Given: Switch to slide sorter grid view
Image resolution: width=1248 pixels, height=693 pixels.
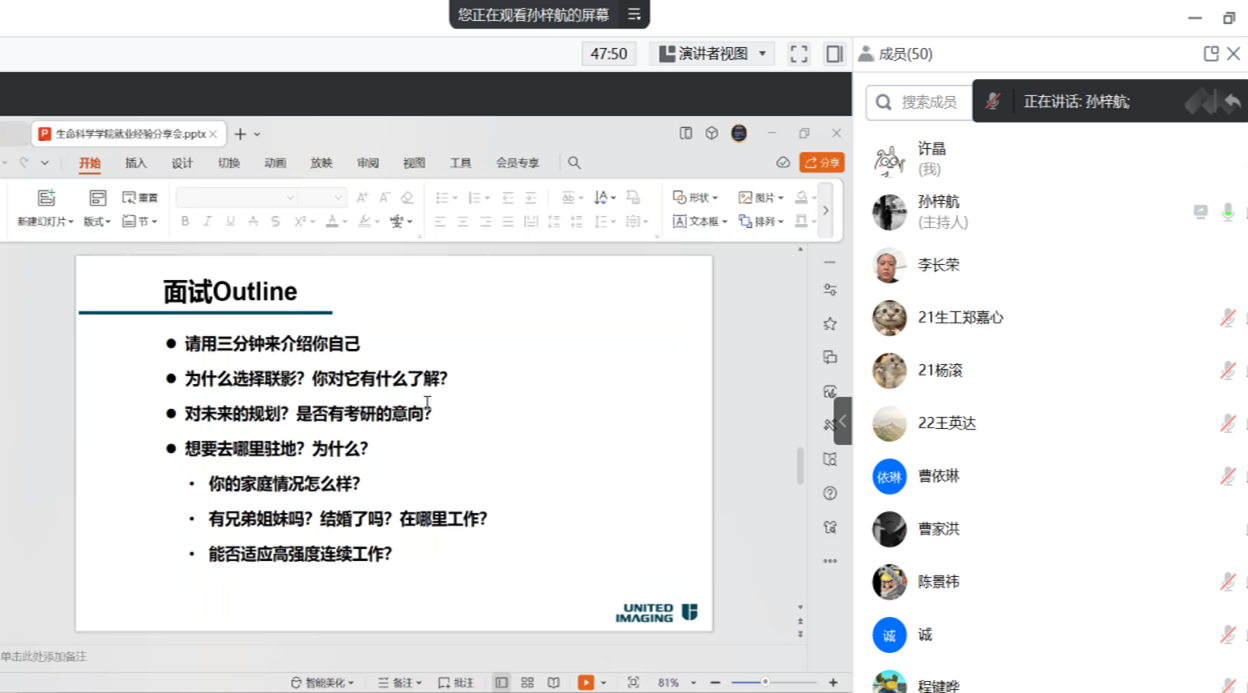Looking at the screenshot, I should coord(527,682).
